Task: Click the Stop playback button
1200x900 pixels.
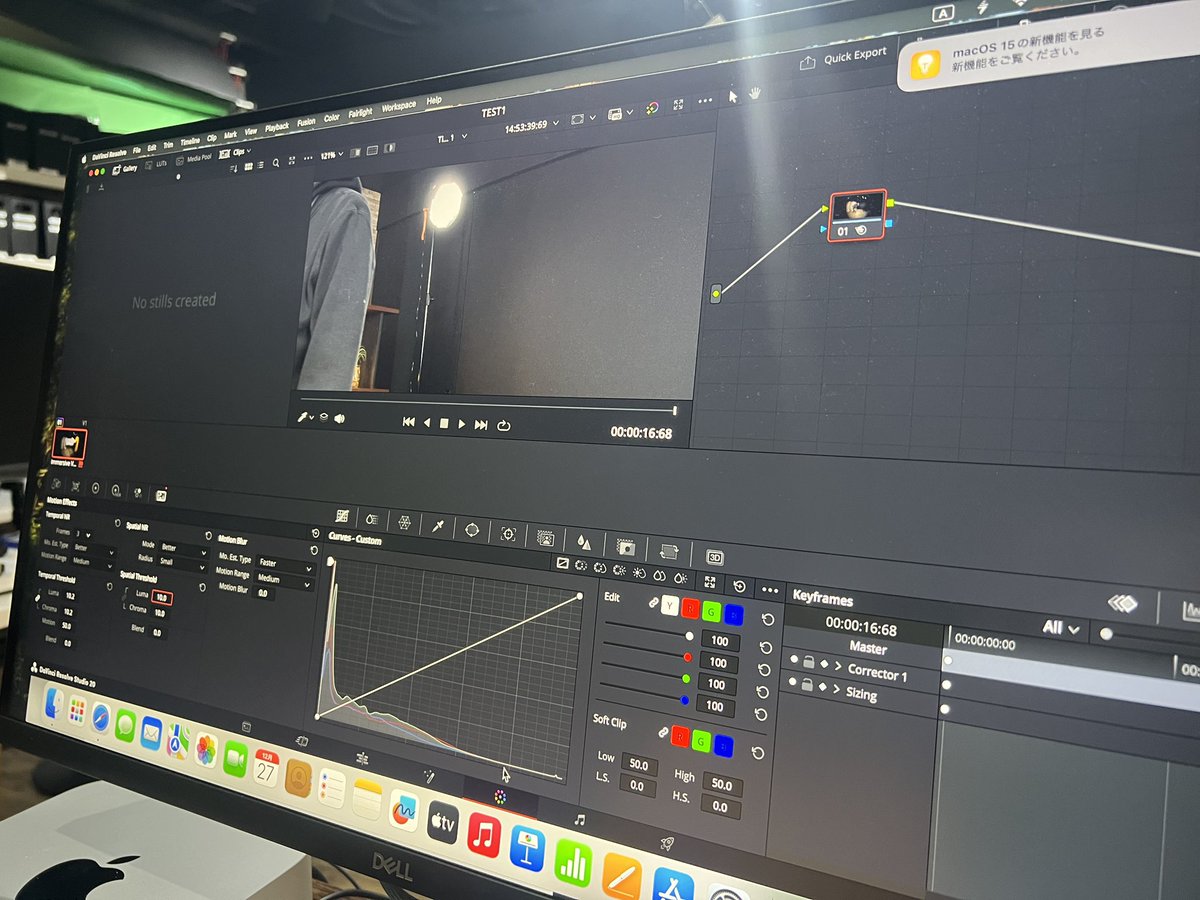Action: (x=444, y=423)
